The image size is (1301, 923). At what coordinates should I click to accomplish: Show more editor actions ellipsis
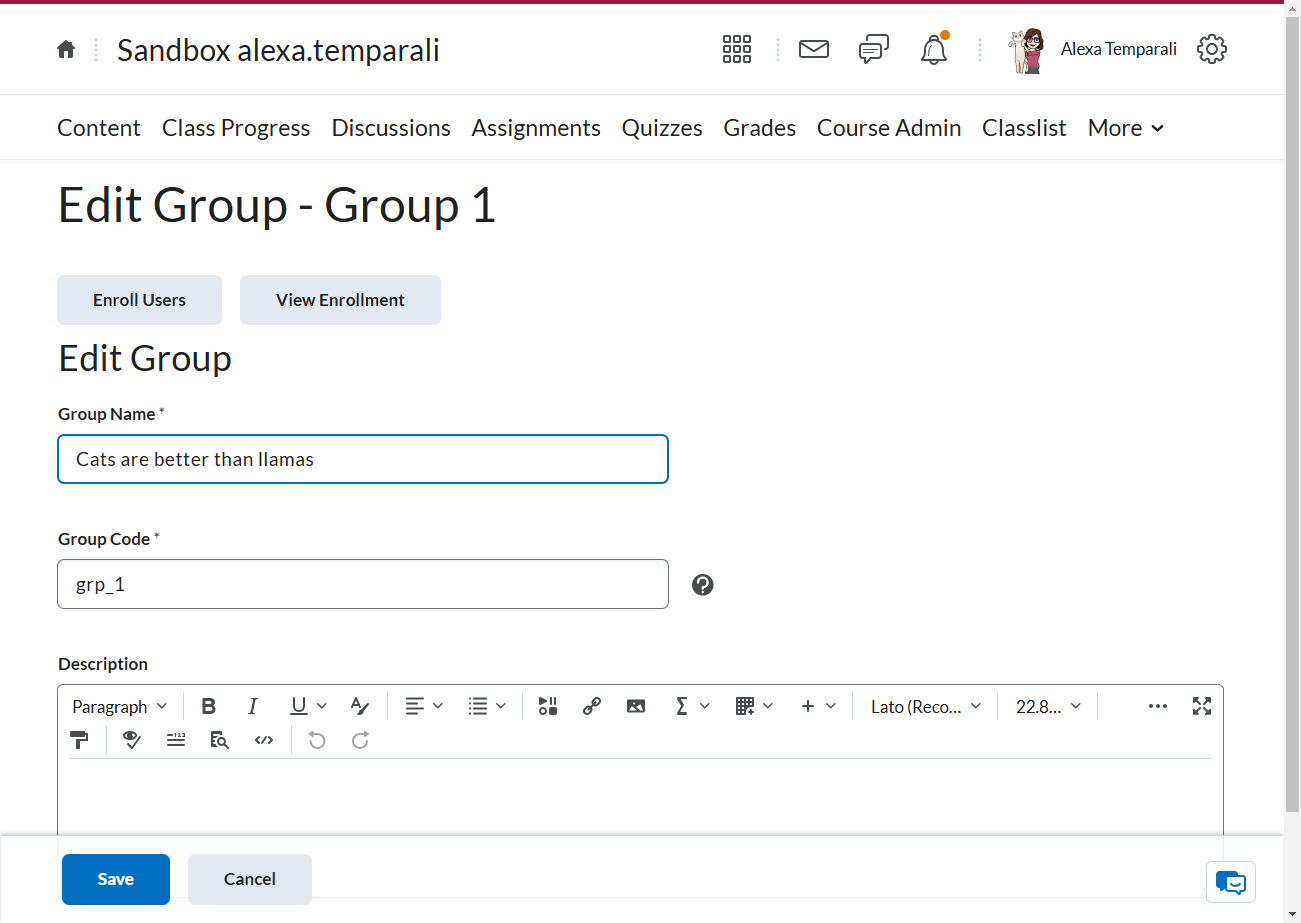point(1158,707)
